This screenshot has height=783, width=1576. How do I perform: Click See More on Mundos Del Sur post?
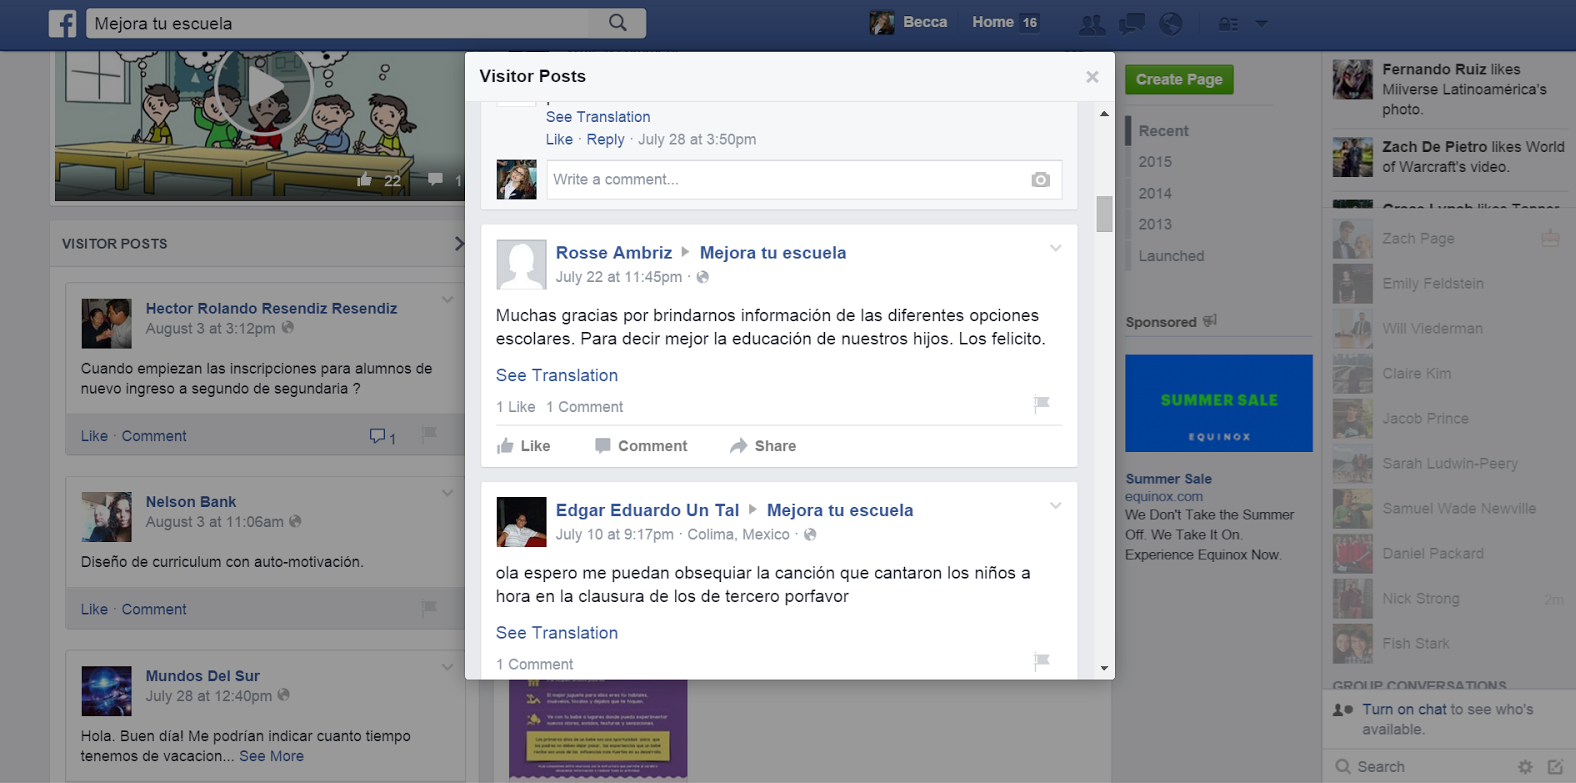pyautogui.click(x=271, y=756)
